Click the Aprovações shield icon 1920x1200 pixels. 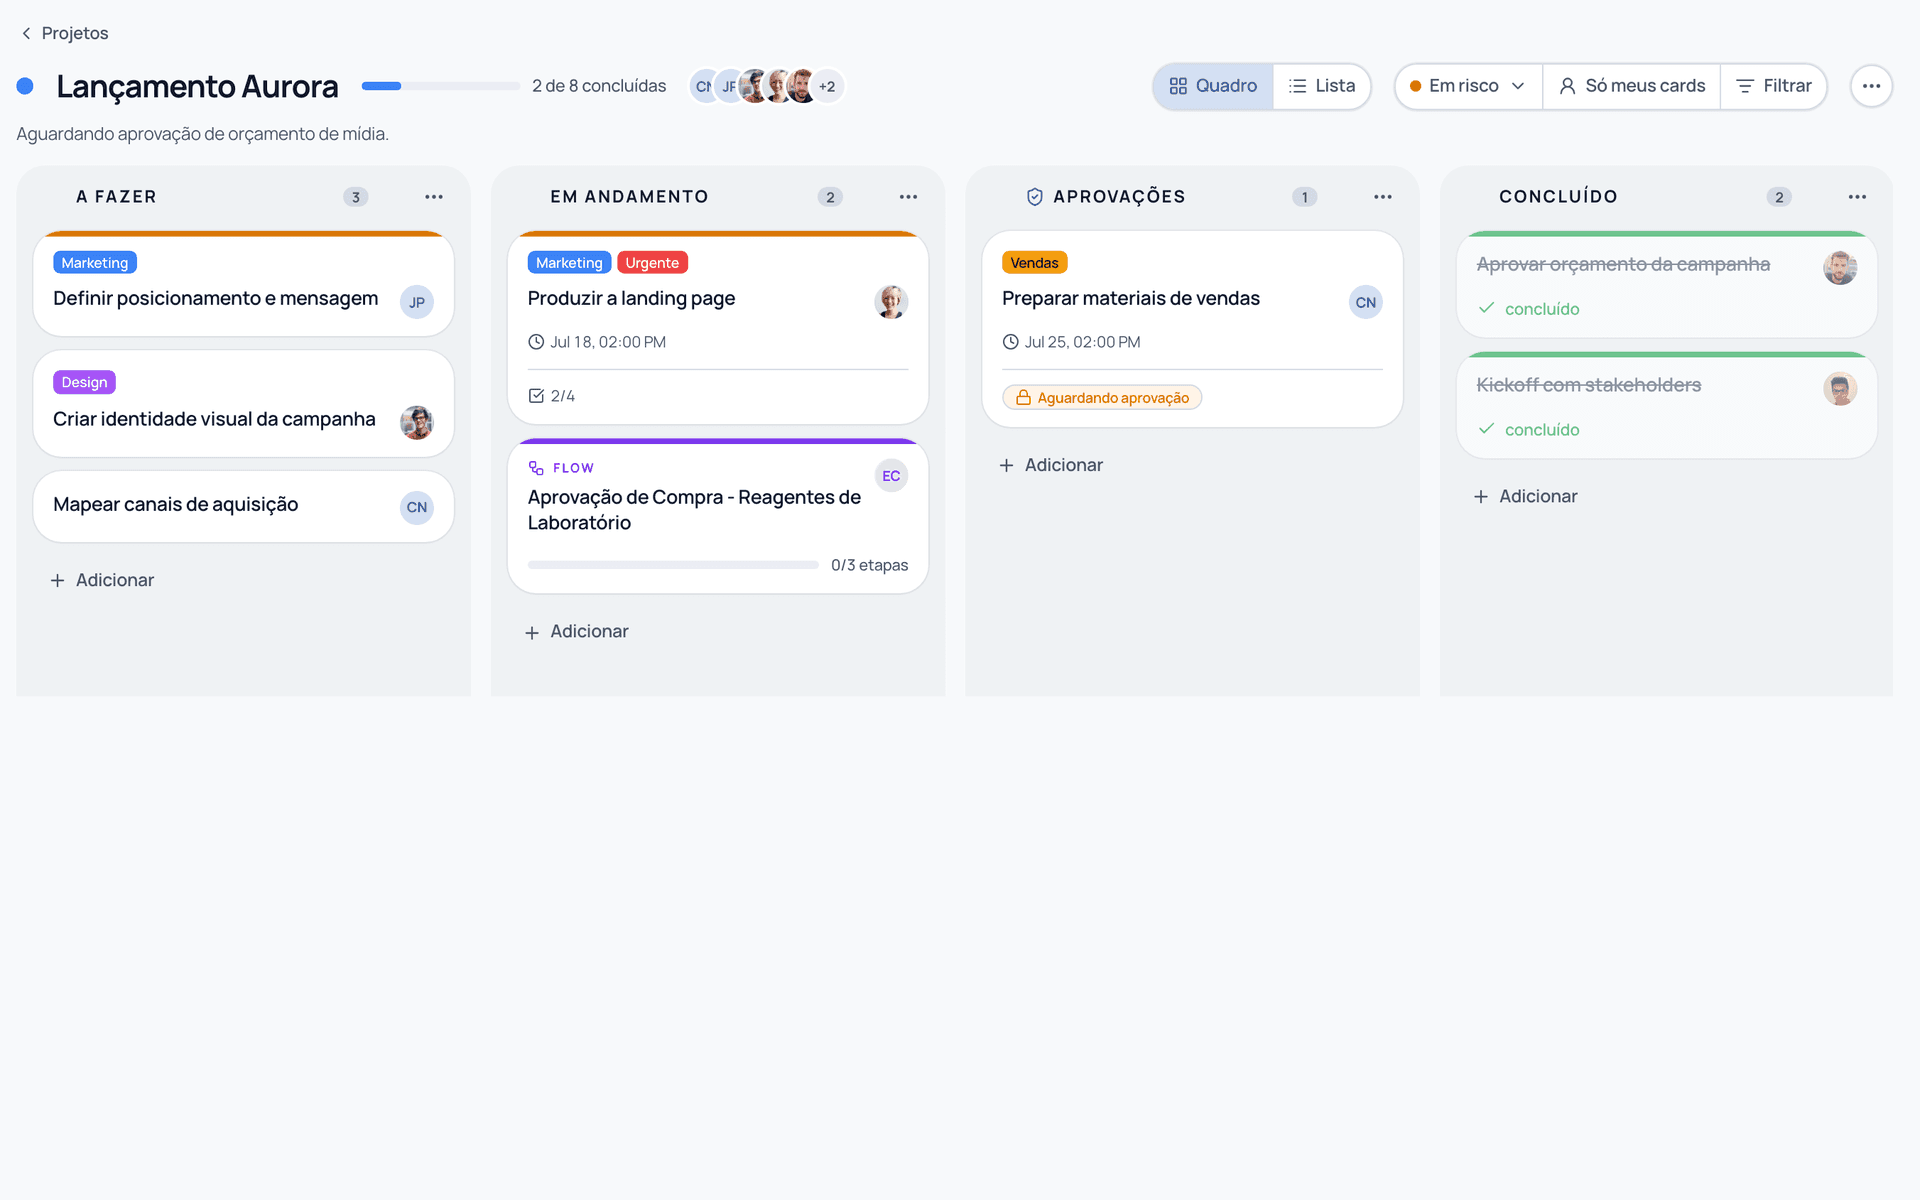click(x=1035, y=197)
